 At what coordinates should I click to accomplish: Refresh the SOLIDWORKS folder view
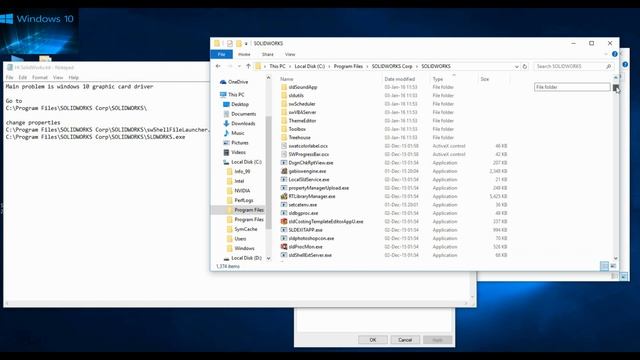click(x=525, y=66)
